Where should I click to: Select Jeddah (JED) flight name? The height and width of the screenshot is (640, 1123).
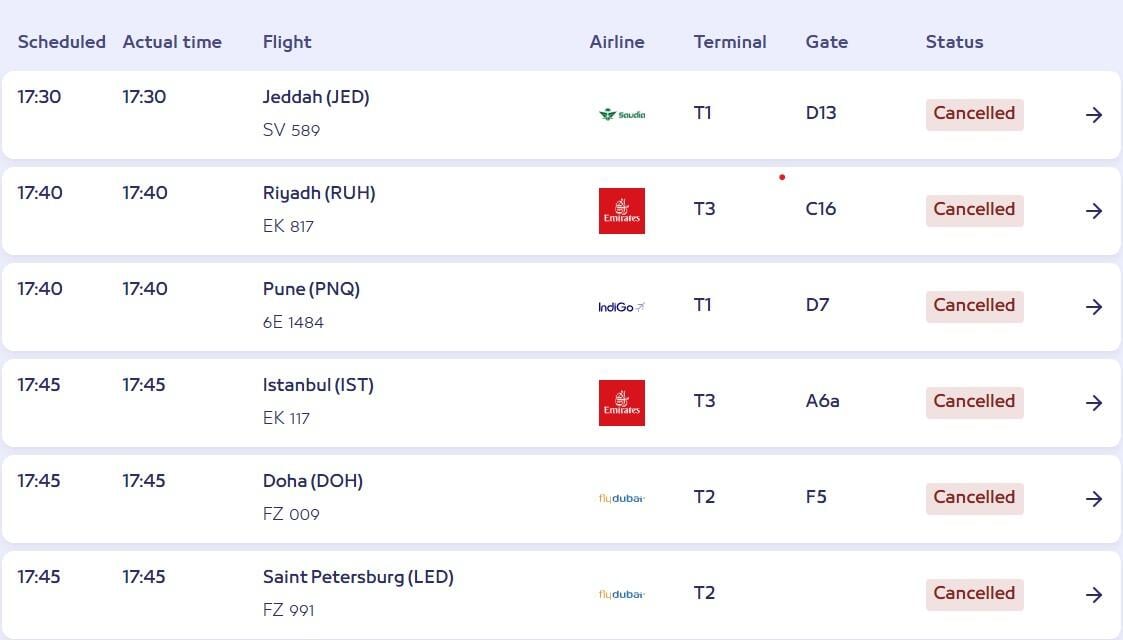[316, 97]
